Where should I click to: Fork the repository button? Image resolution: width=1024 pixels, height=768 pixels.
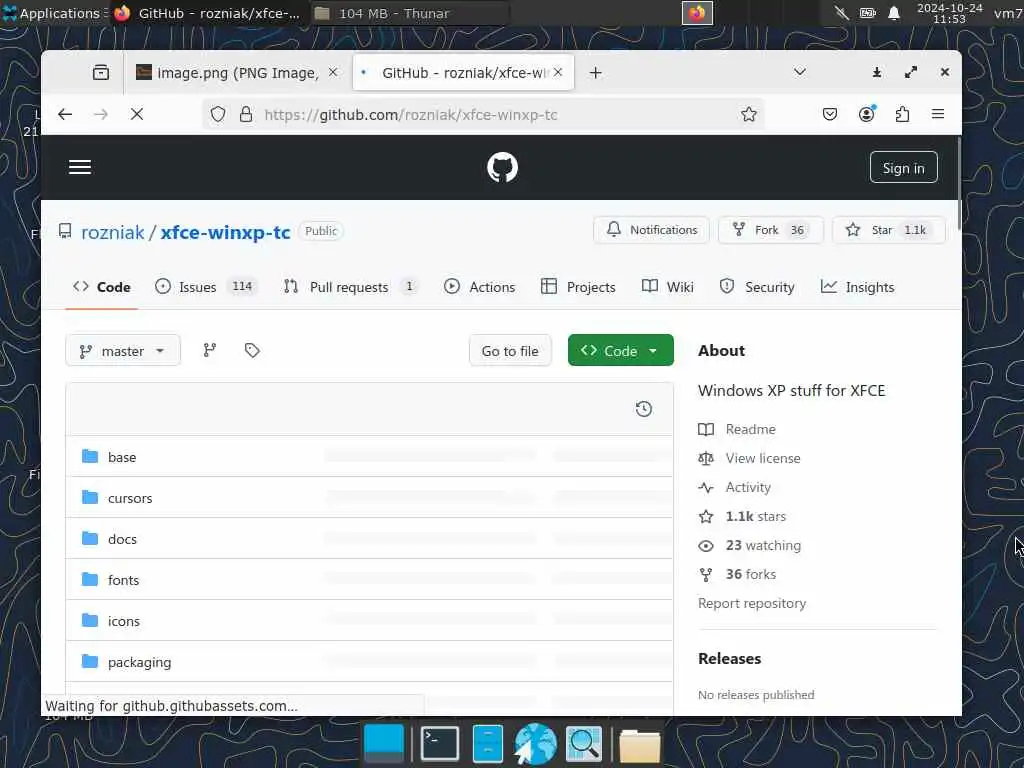click(771, 230)
